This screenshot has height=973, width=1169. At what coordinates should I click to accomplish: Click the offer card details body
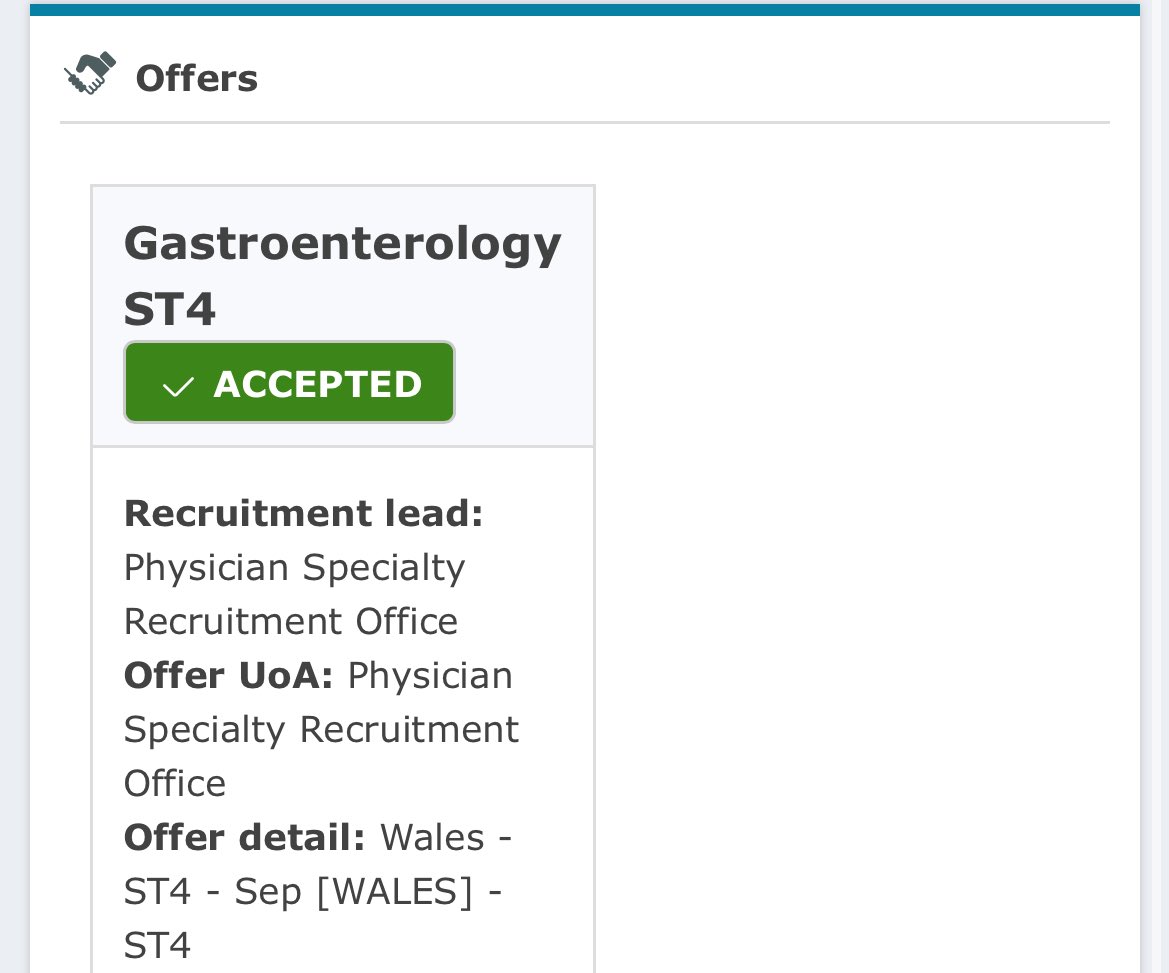tap(343, 710)
